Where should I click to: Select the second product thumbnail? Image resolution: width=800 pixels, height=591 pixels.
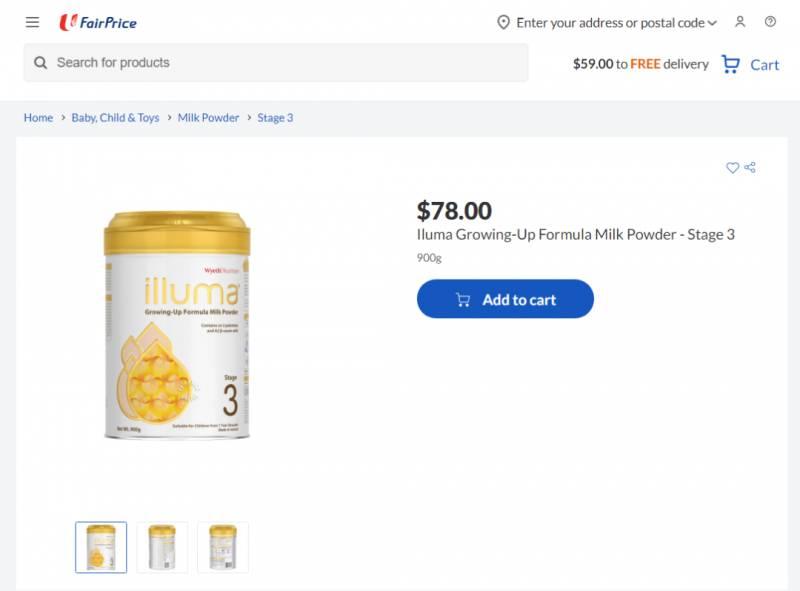pyautogui.click(x=162, y=547)
